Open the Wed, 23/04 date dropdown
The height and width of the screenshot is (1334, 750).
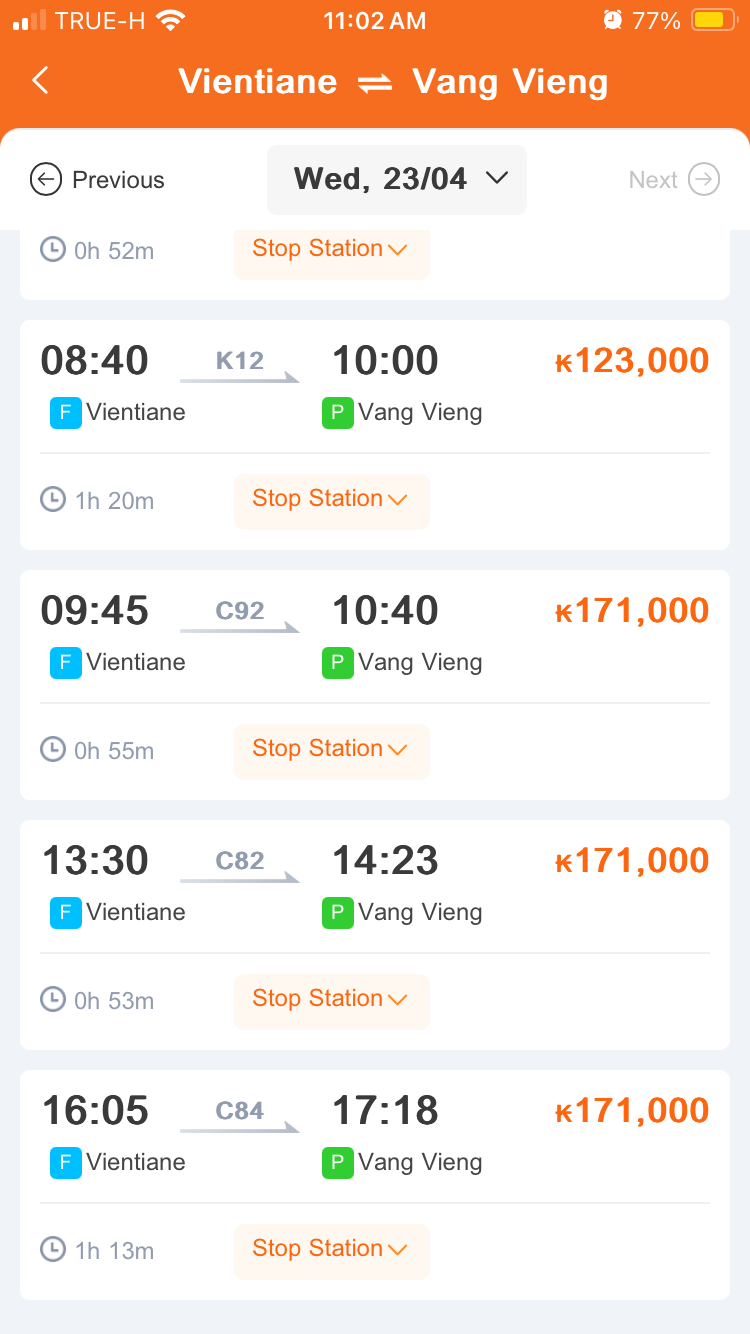[x=397, y=180]
